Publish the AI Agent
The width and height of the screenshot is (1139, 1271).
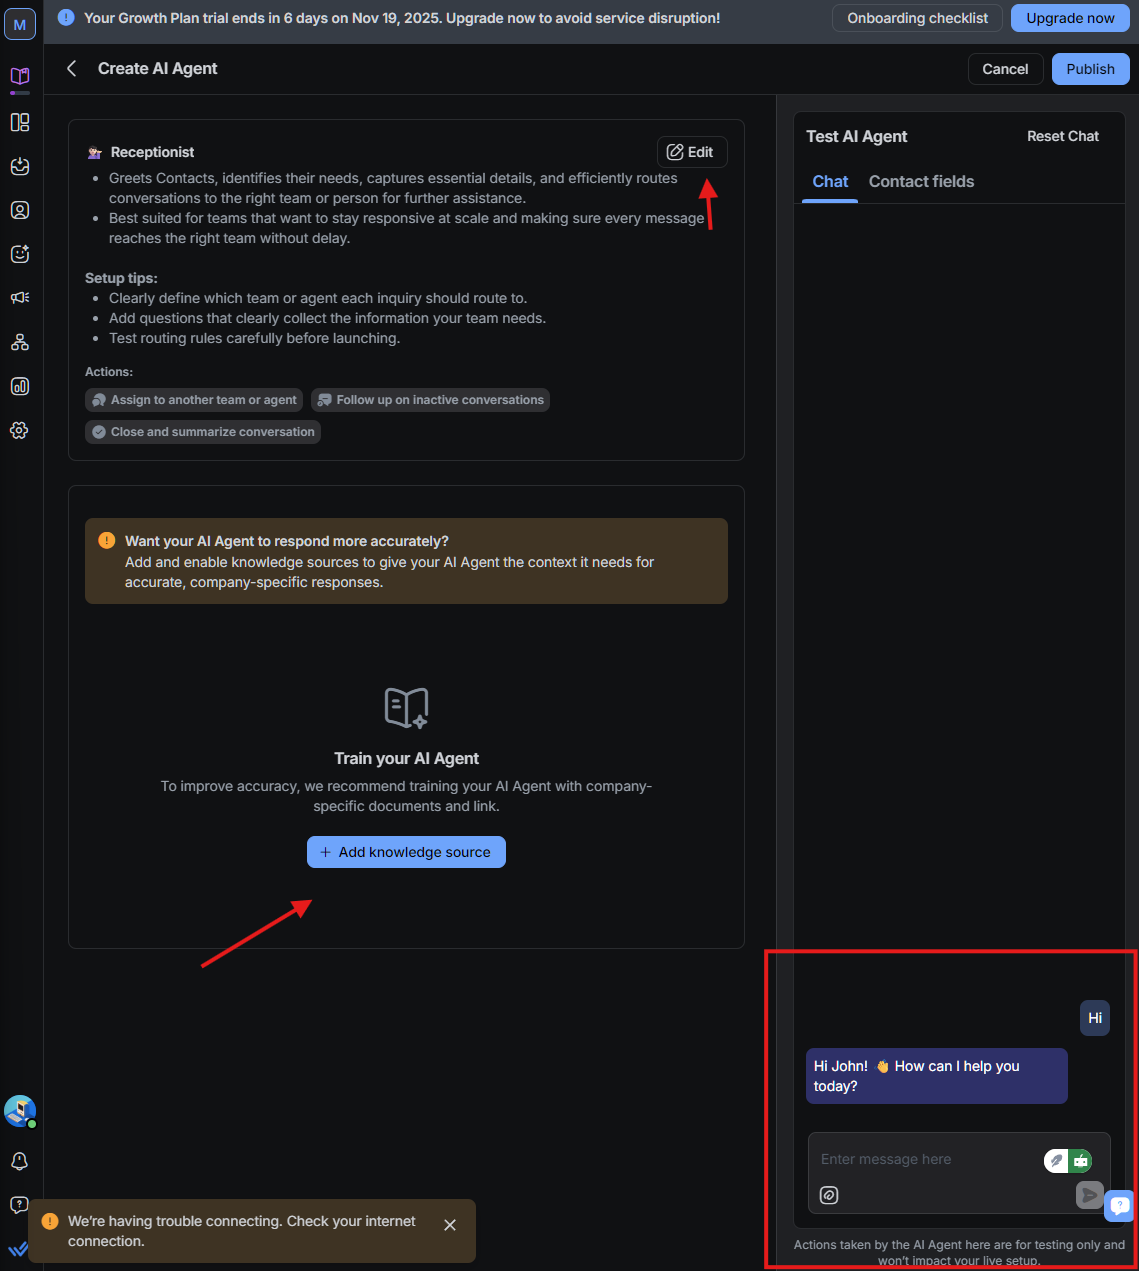pyautogui.click(x=1090, y=68)
